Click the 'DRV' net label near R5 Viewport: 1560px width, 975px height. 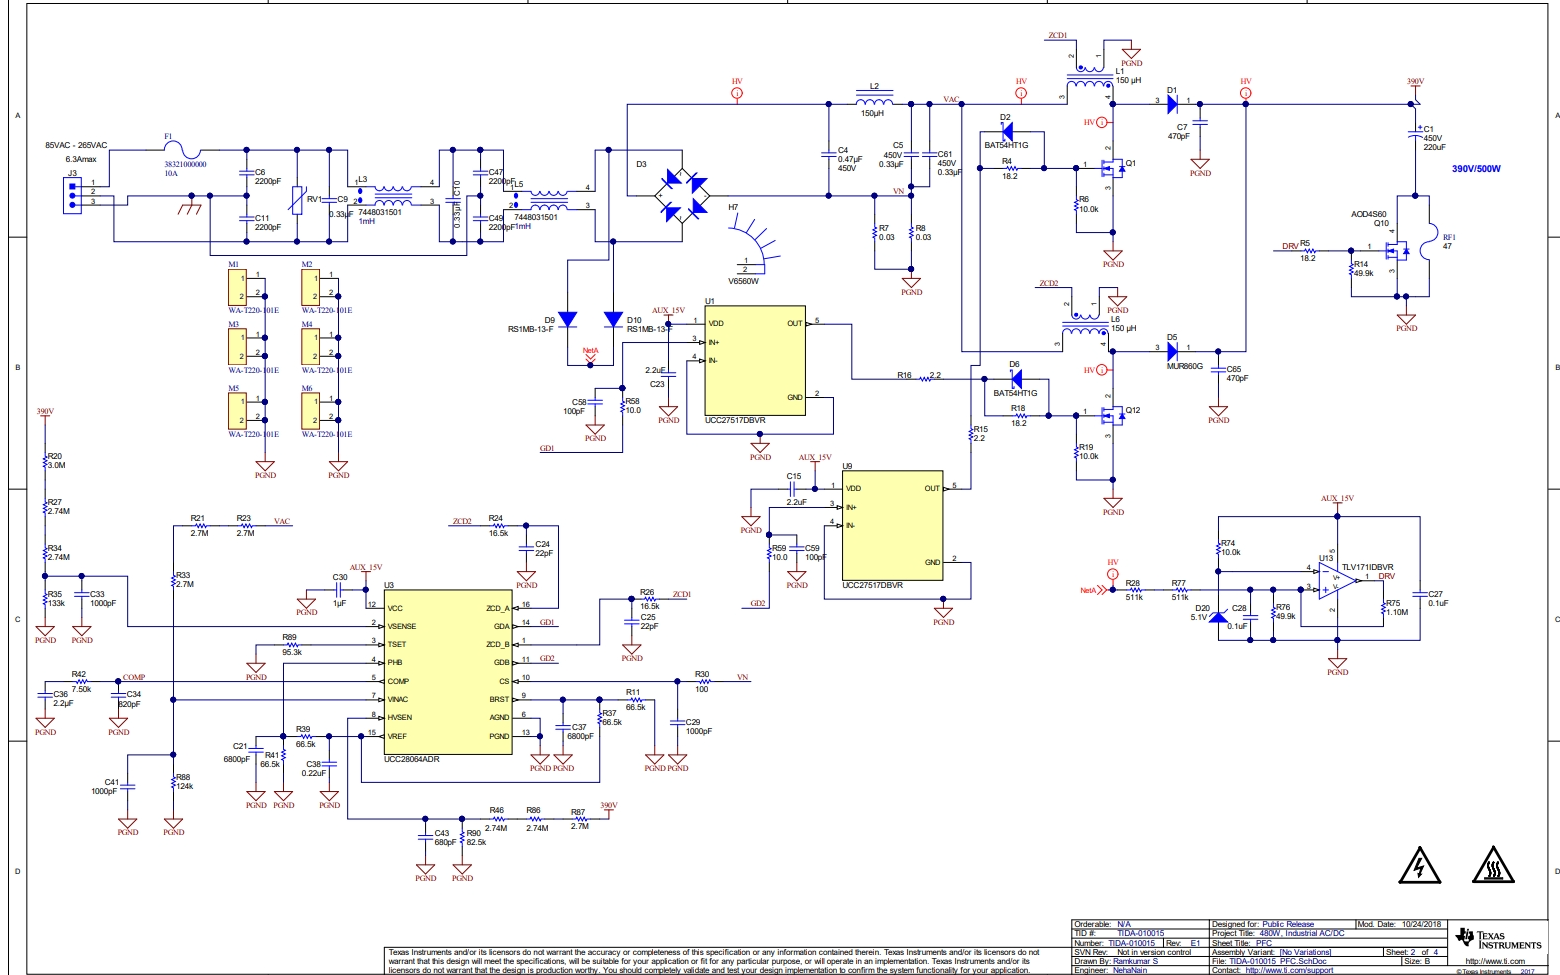1289,246
